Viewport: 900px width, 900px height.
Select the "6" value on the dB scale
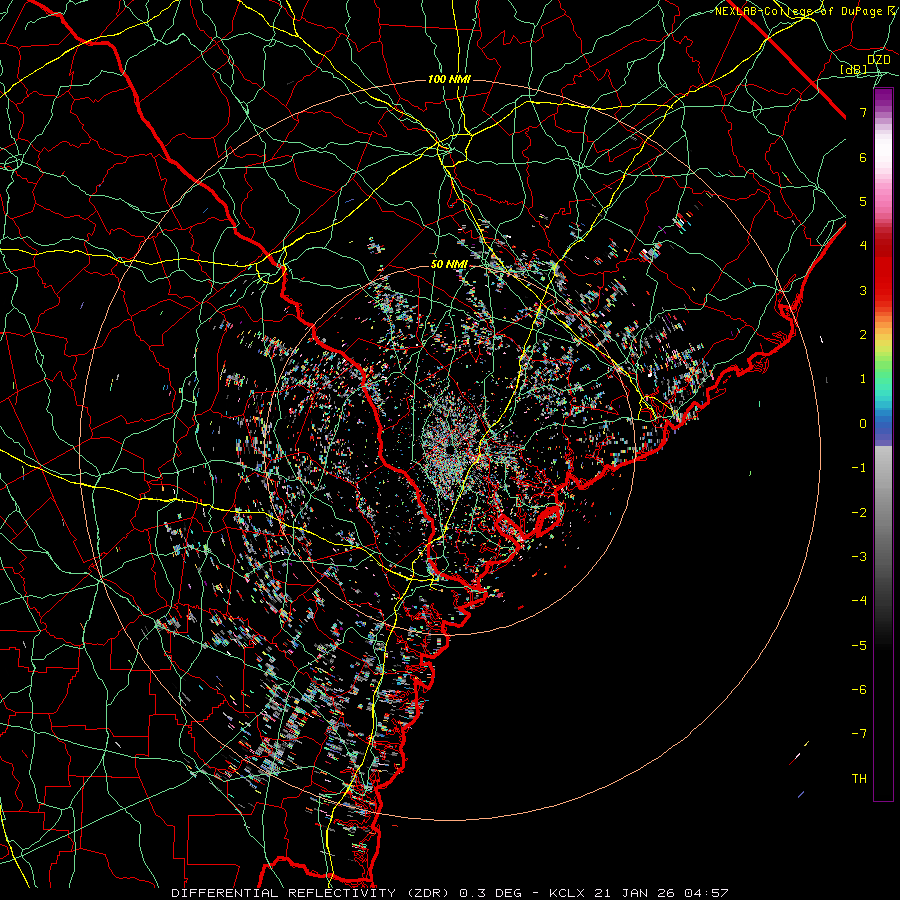[863, 157]
